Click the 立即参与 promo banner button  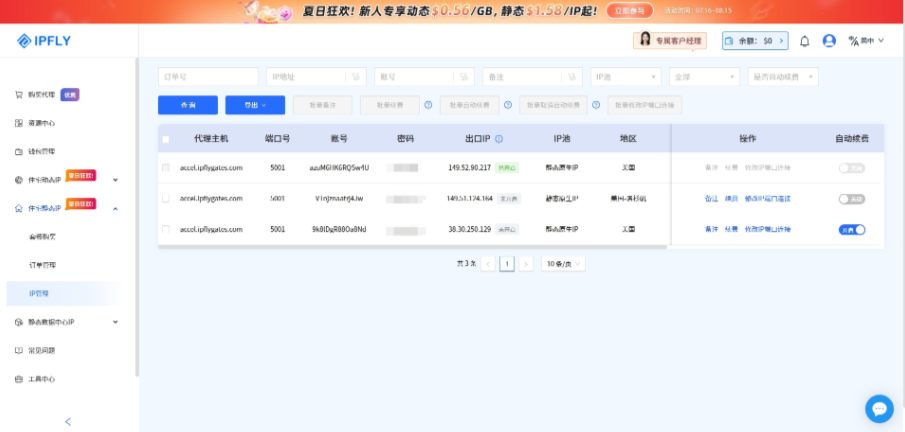tap(630, 10)
